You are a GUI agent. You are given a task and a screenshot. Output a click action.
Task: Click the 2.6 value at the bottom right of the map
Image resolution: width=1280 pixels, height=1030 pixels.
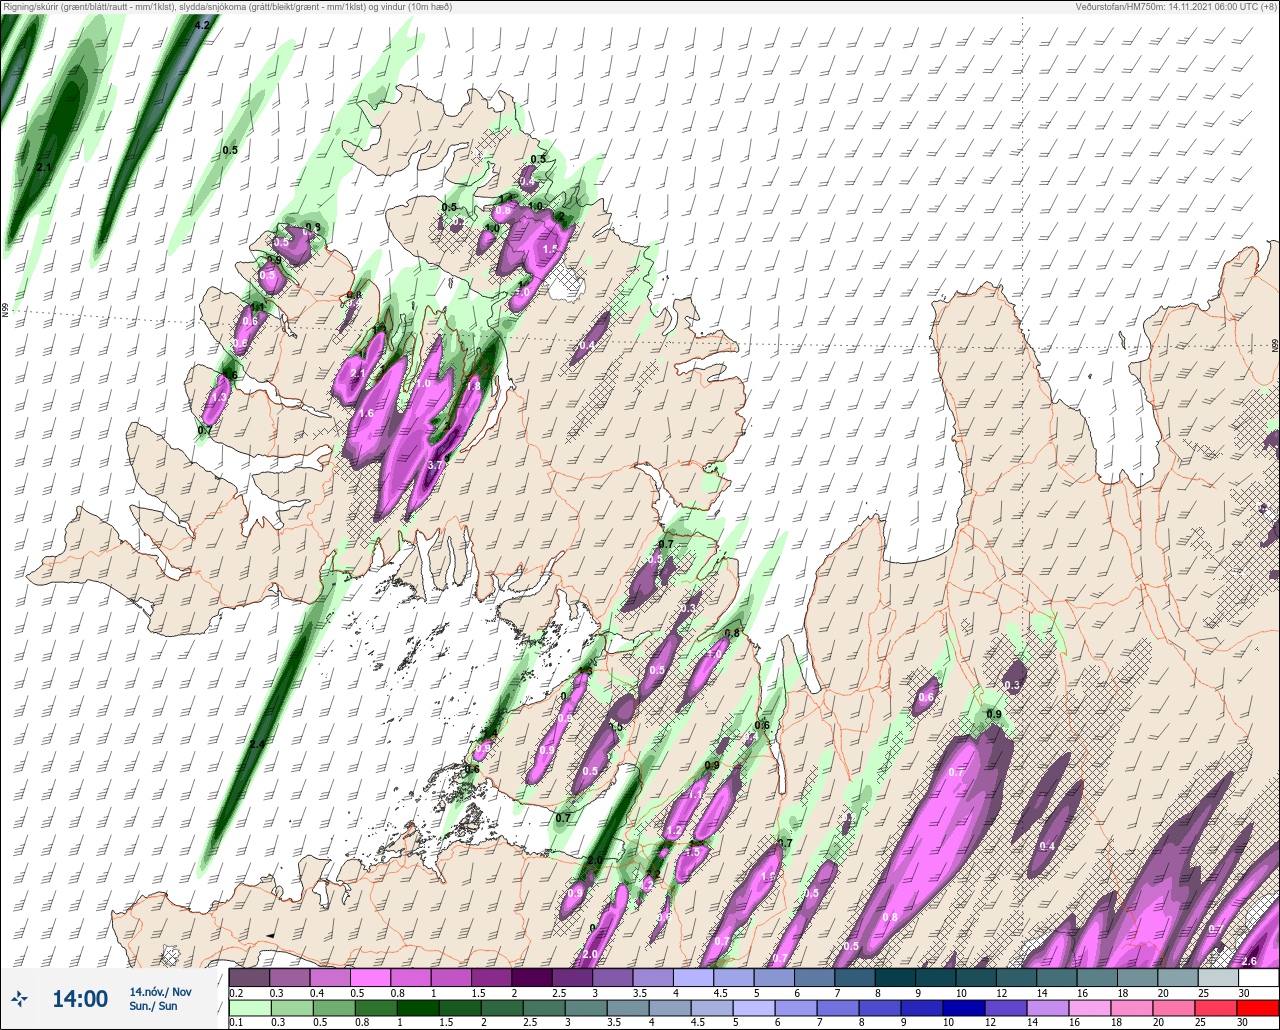tap(1249, 961)
